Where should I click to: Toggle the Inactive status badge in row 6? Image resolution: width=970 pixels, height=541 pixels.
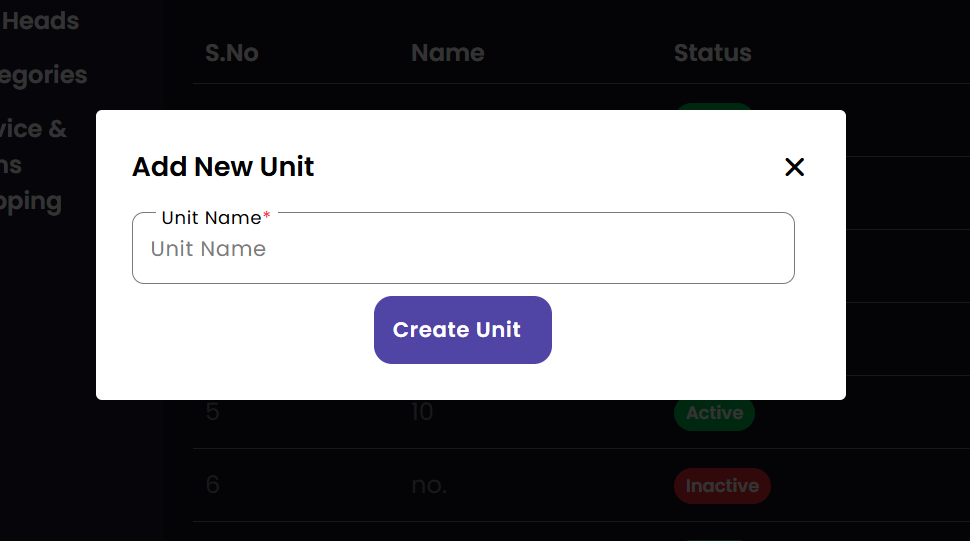(722, 486)
